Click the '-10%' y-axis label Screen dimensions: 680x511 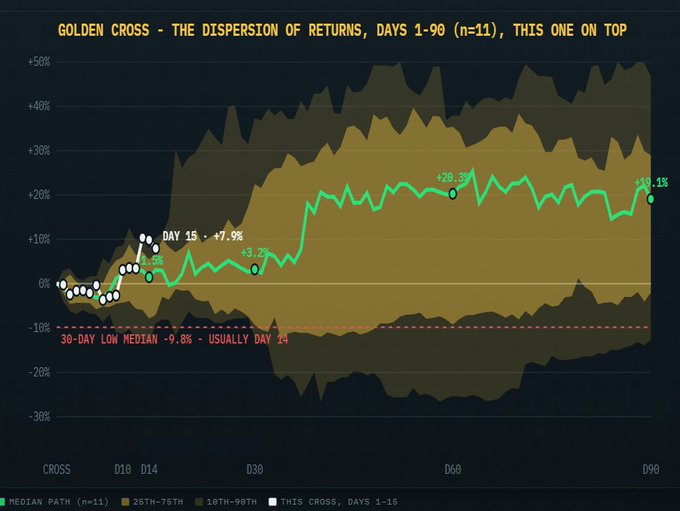(x=39, y=328)
